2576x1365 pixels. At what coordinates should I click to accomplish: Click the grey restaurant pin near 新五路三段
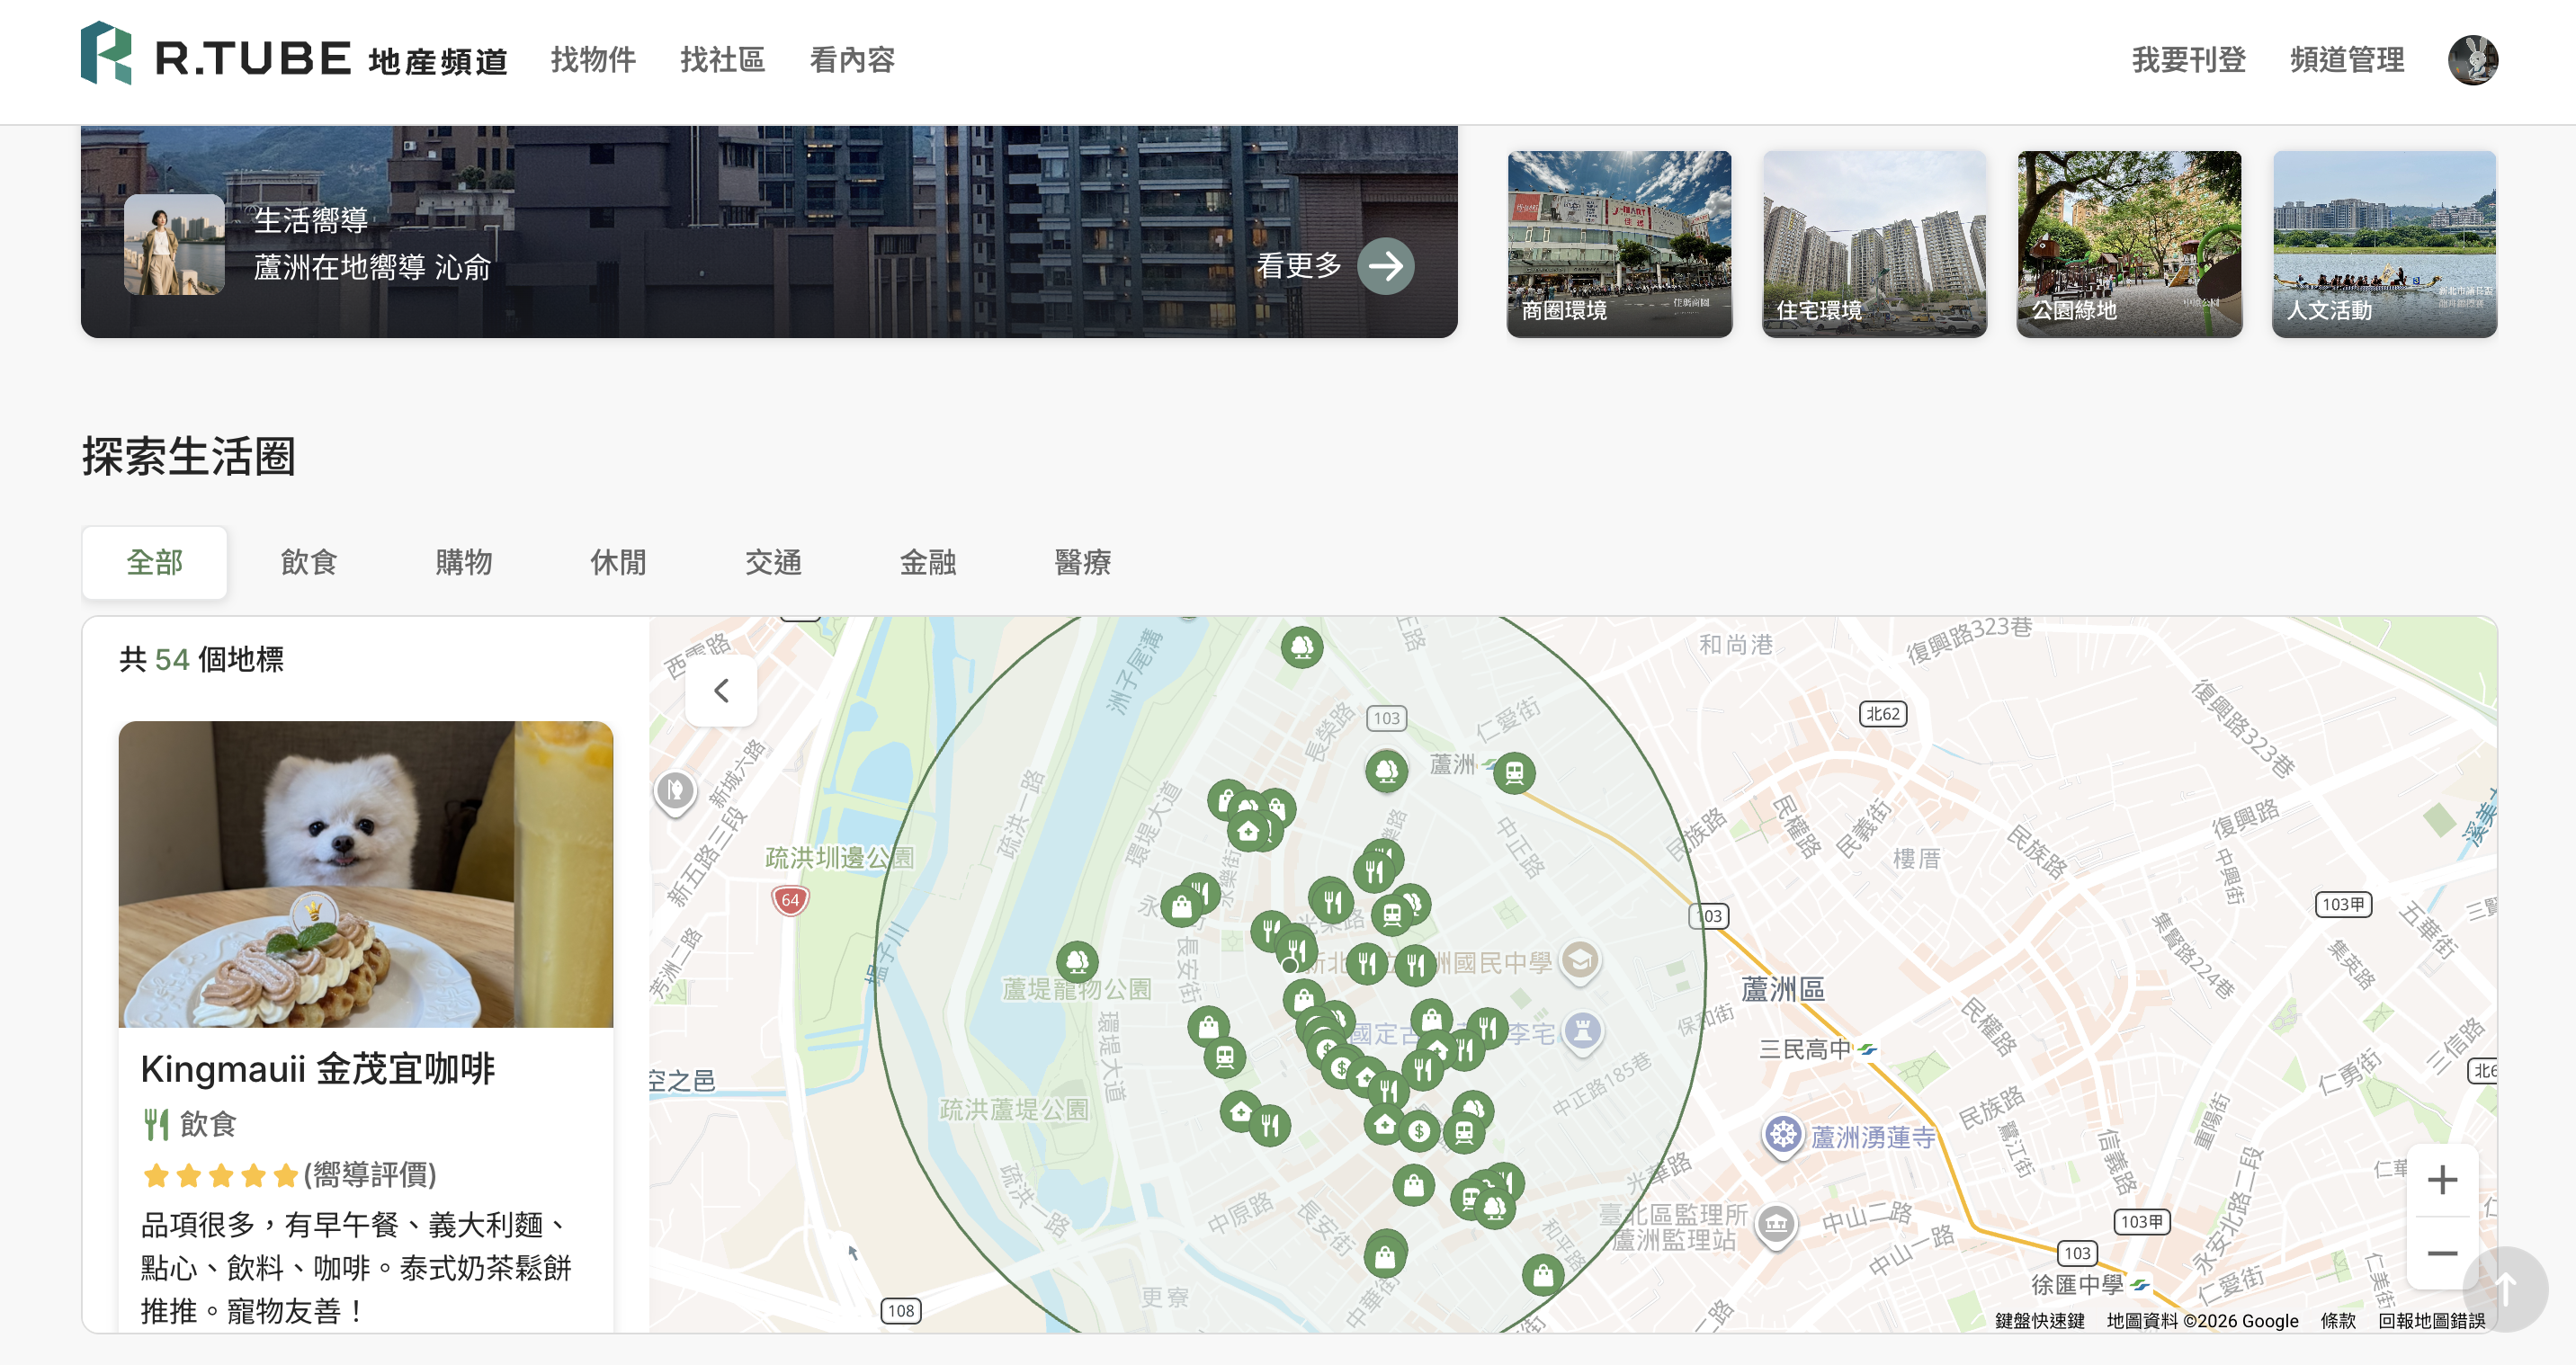(675, 792)
